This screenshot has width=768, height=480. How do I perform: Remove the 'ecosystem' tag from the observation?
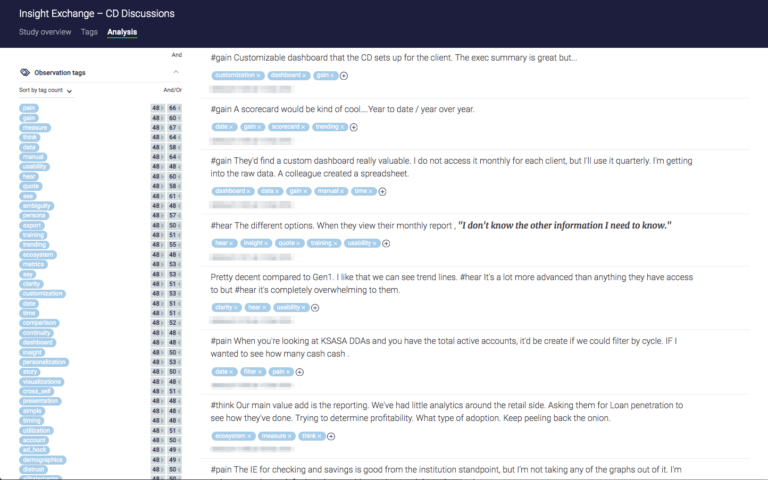[x=251, y=436]
